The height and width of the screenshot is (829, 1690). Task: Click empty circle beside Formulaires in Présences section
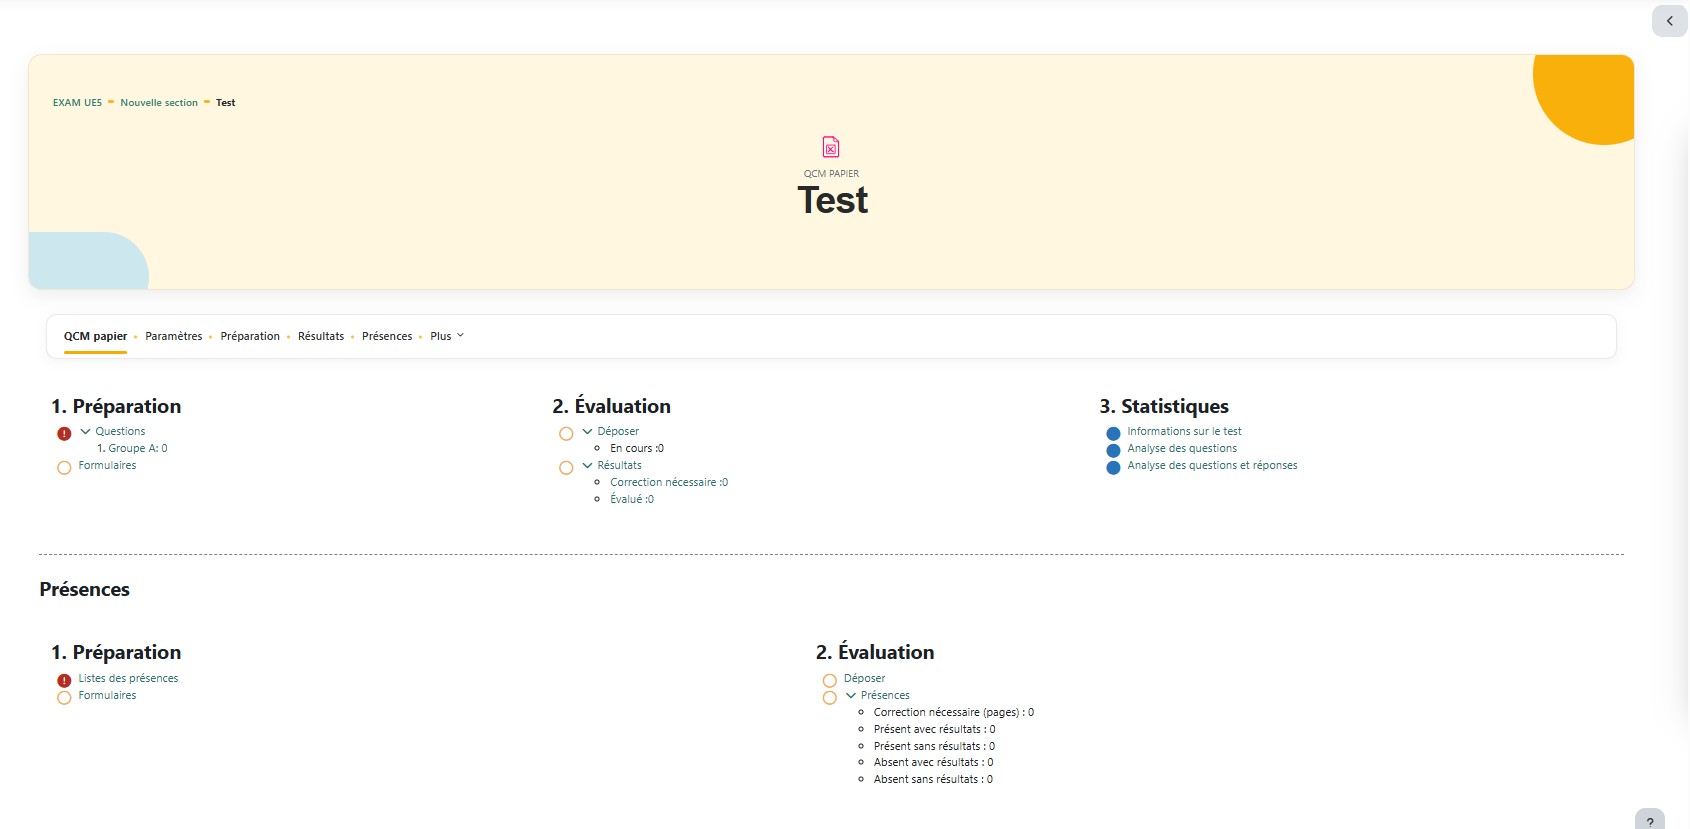pos(64,698)
